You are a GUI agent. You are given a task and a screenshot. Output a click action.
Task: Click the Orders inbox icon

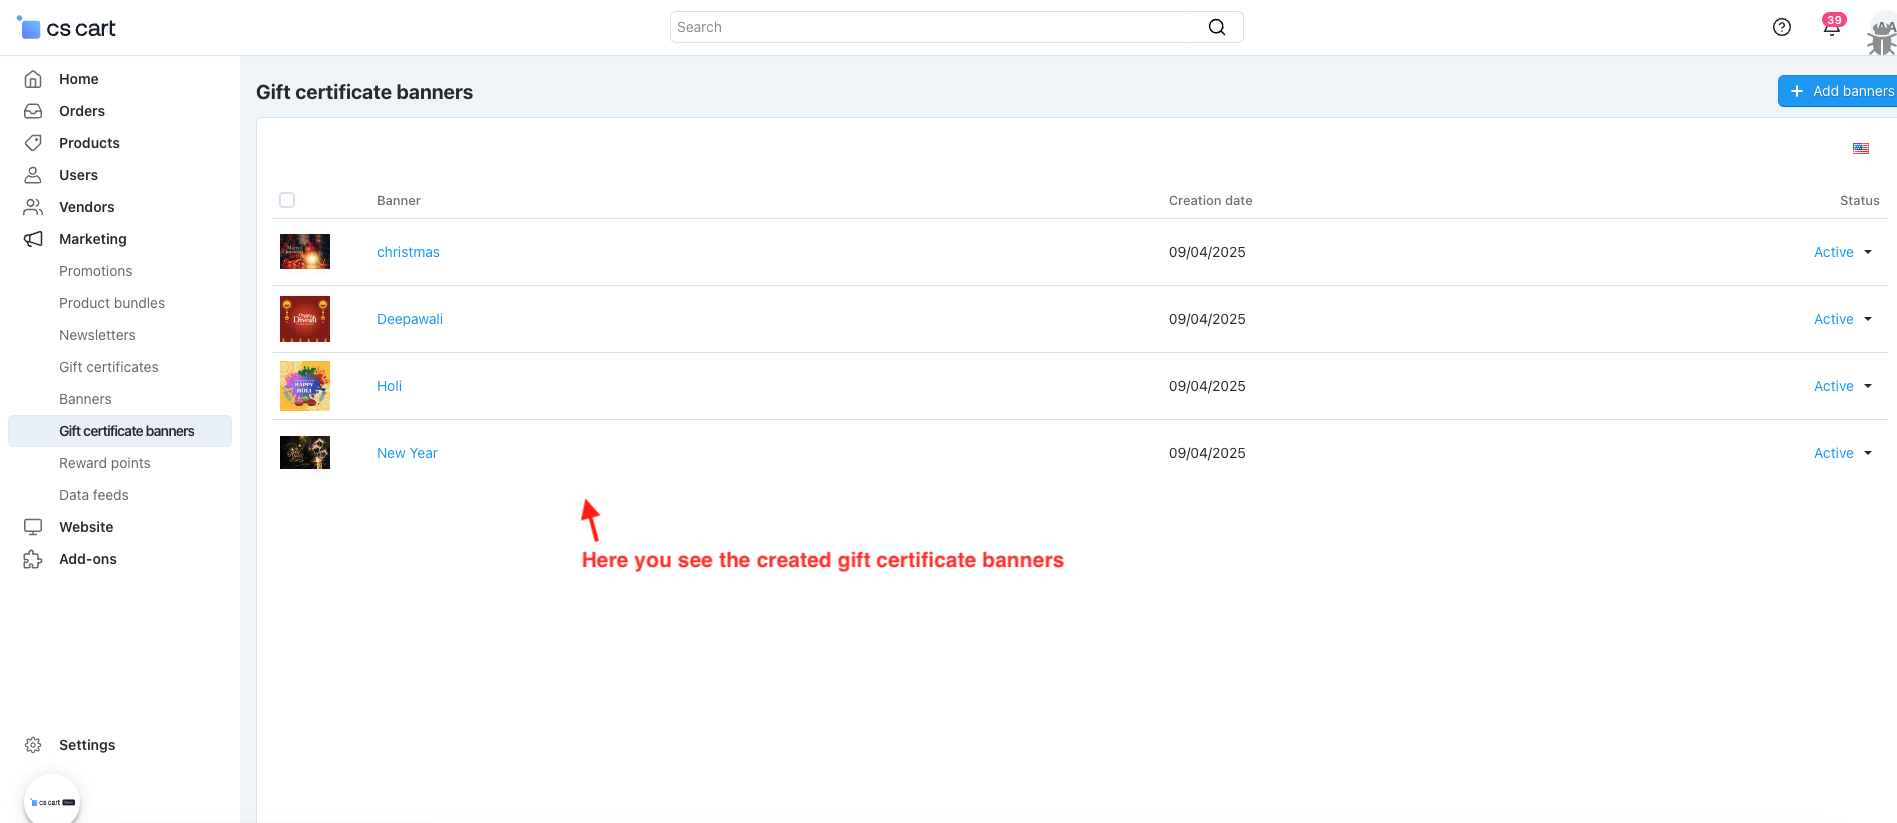[x=33, y=111]
